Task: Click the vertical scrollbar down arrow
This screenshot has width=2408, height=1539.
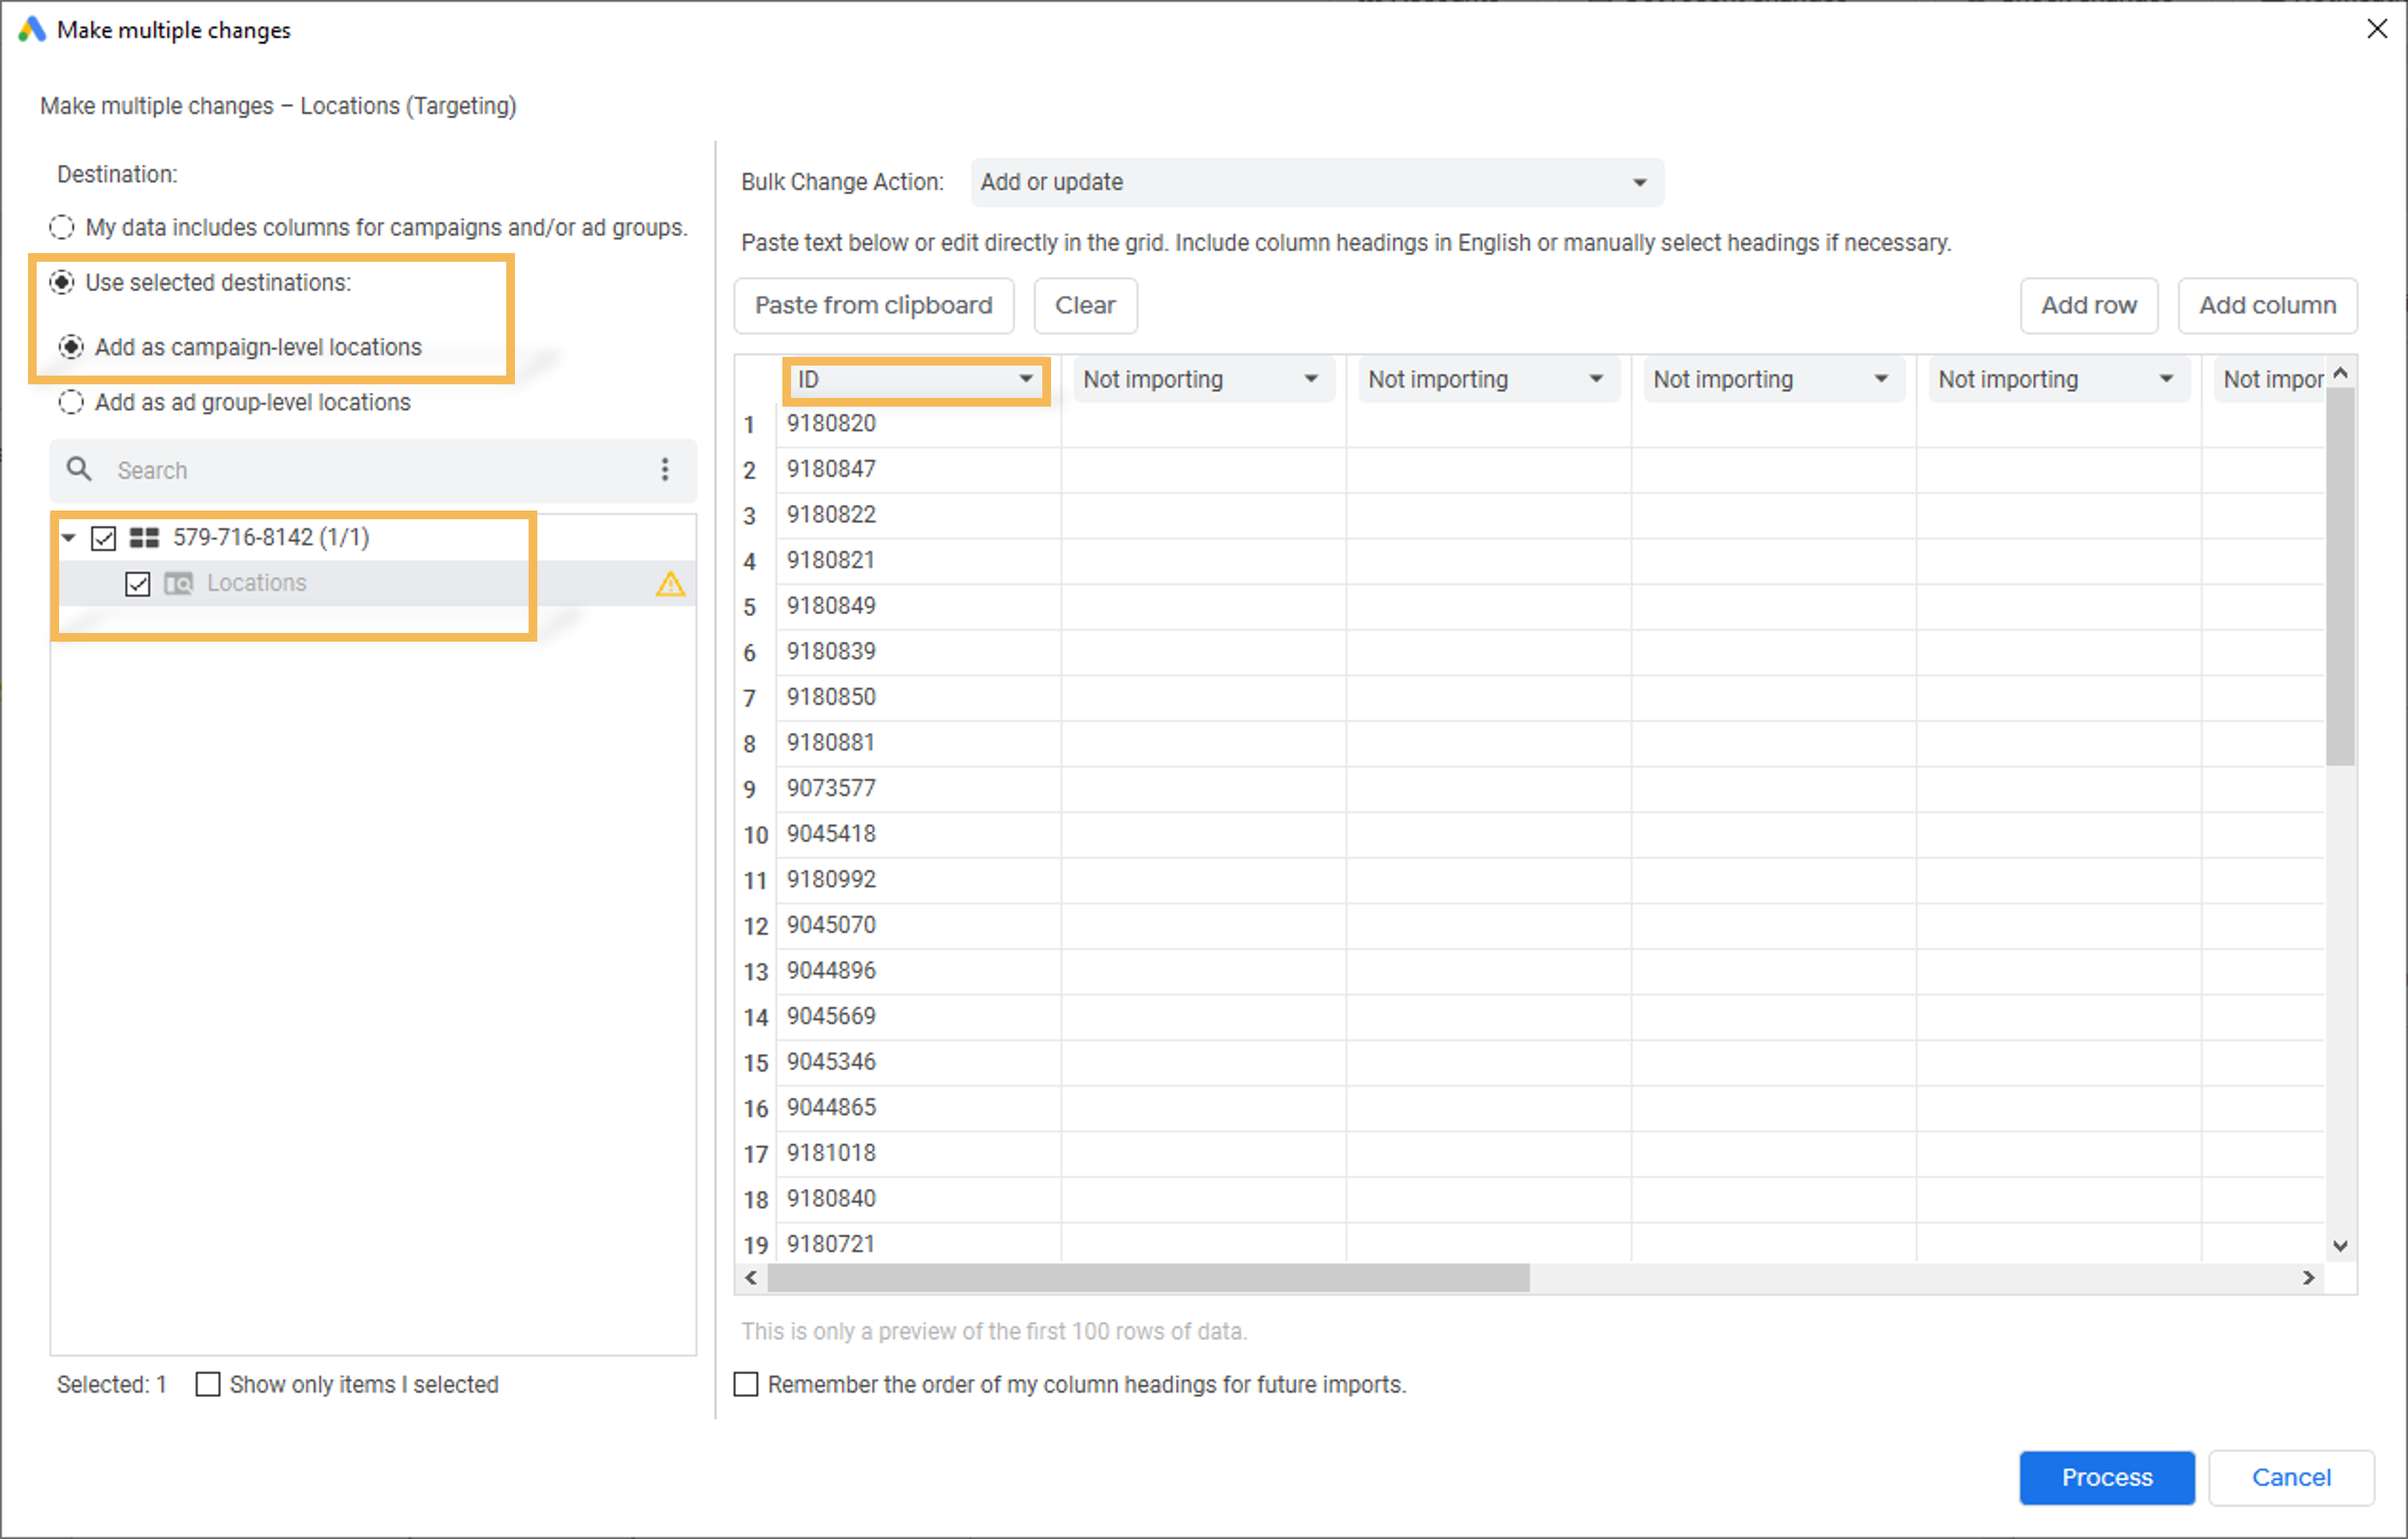Action: pos(2340,1246)
